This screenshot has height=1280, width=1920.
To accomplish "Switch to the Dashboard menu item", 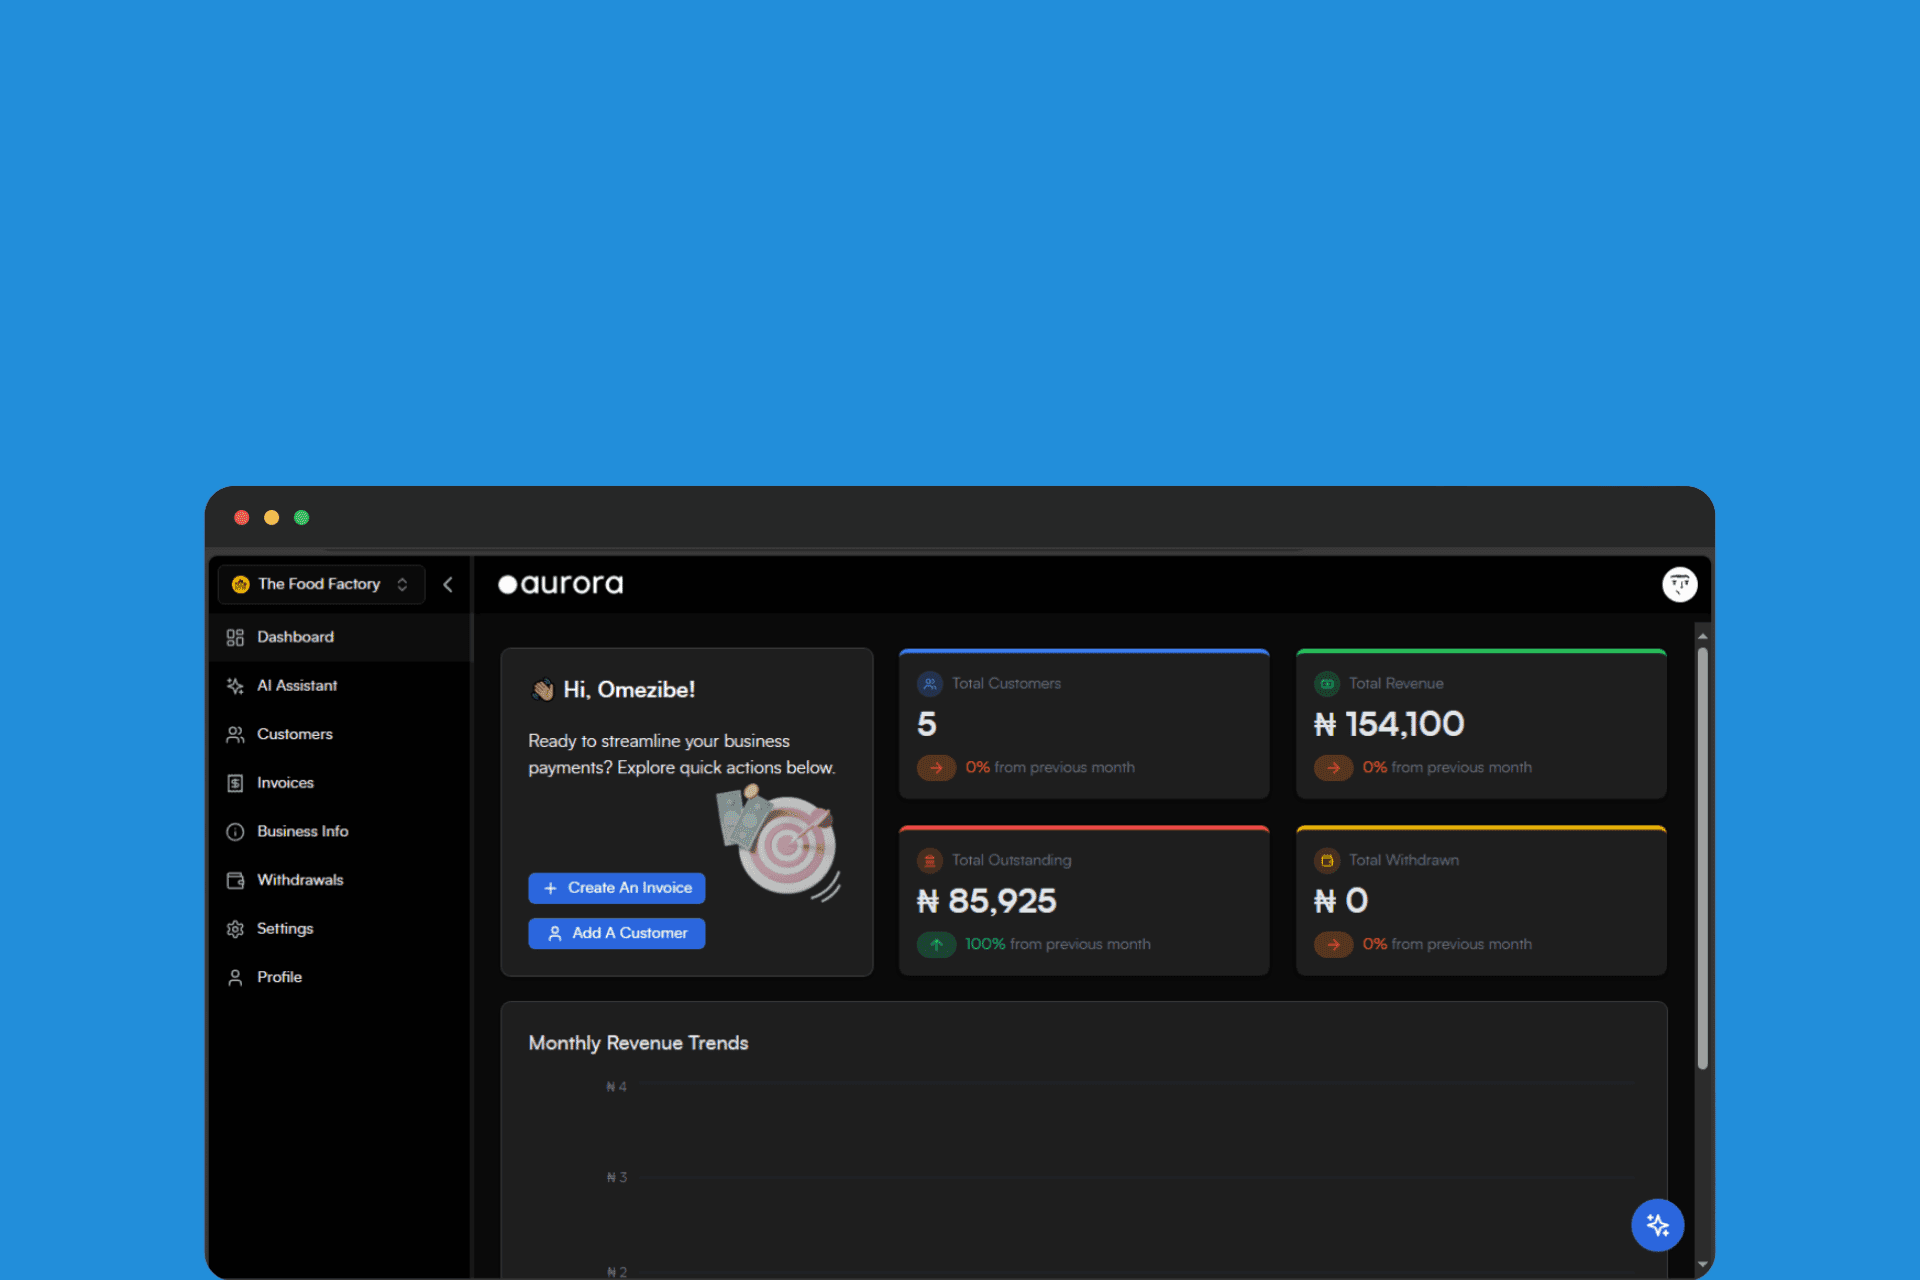I will click(294, 637).
